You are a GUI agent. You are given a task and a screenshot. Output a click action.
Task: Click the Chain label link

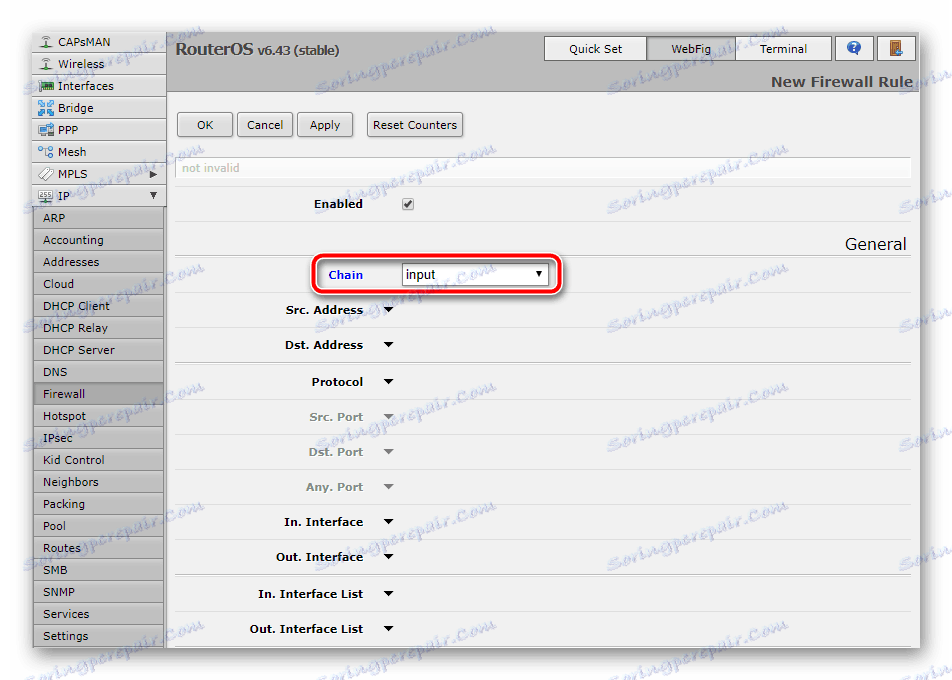[x=345, y=275]
